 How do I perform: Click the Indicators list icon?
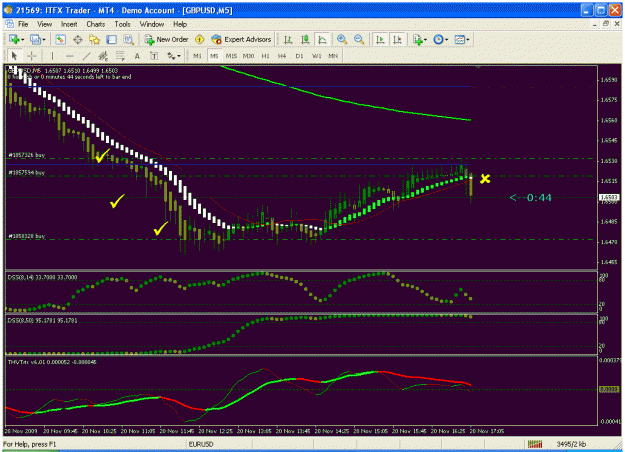(x=417, y=39)
